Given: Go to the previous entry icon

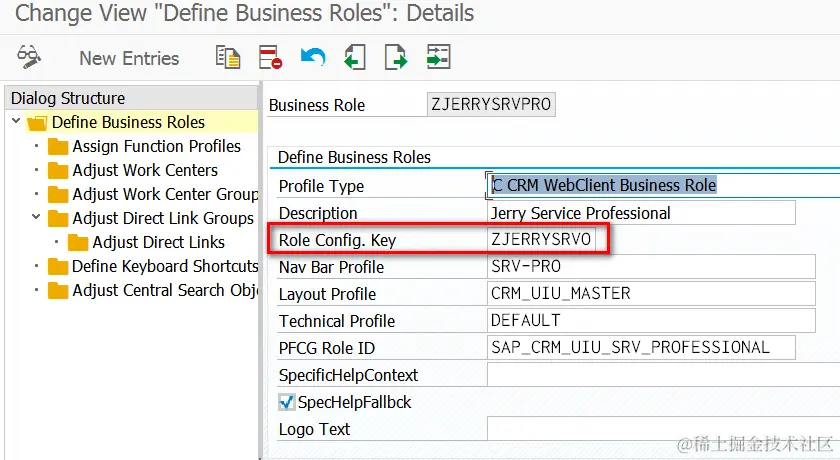Looking at the screenshot, I should pos(354,57).
